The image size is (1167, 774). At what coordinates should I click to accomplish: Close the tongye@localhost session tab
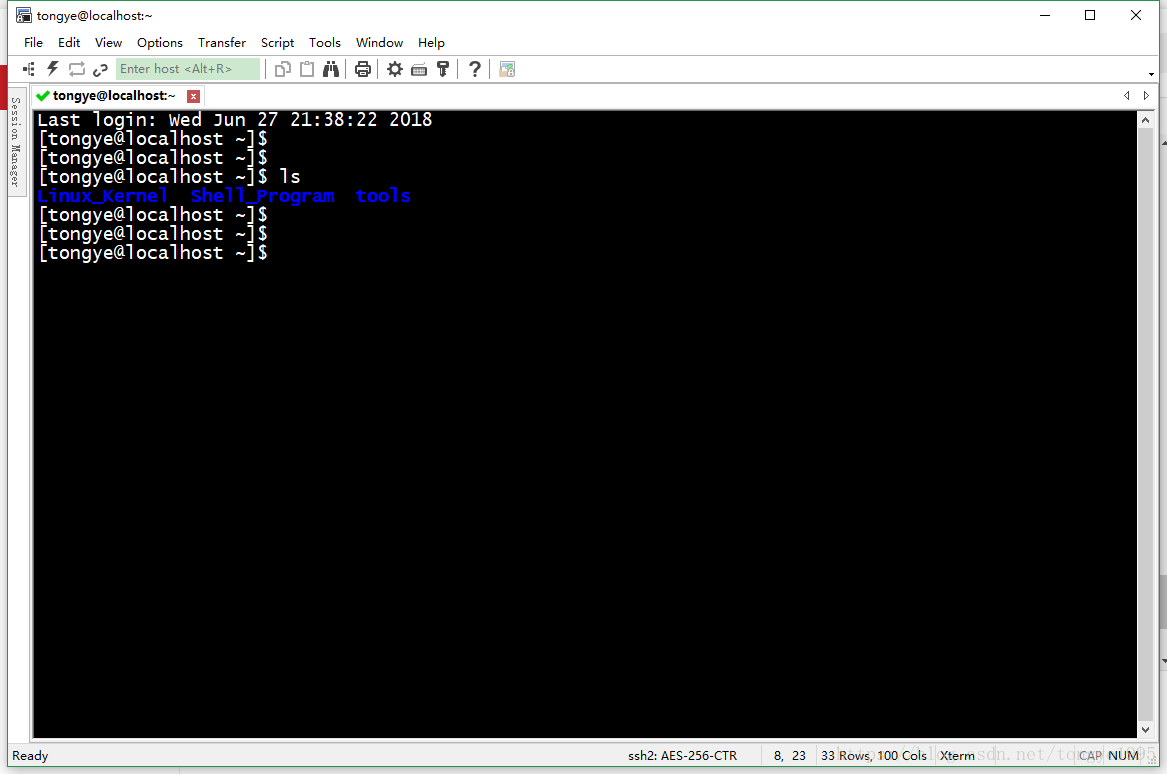point(194,96)
